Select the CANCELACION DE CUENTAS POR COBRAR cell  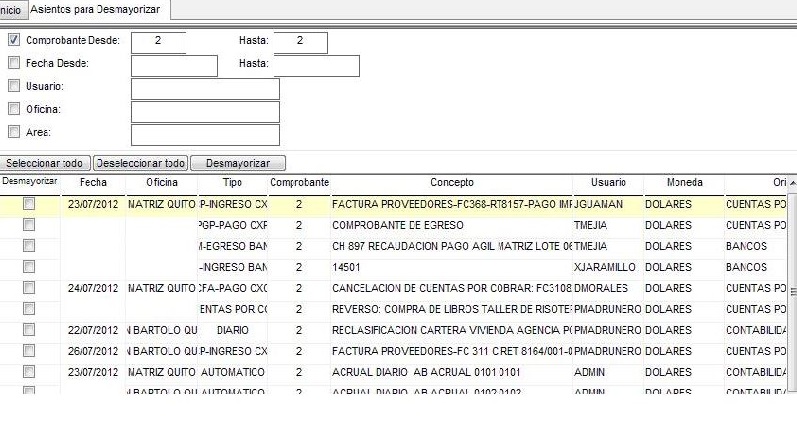(x=451, y=288)
